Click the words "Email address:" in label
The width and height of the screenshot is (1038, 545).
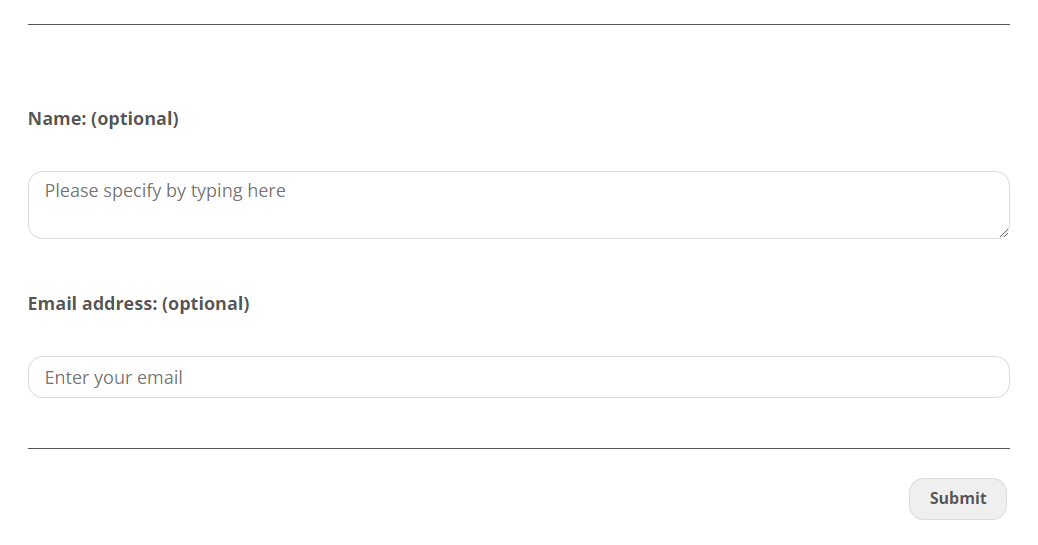(93, 304)
